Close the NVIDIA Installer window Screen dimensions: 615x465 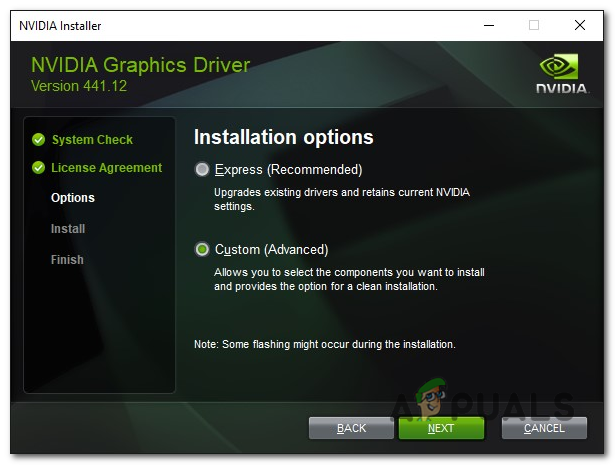[580, 25]
